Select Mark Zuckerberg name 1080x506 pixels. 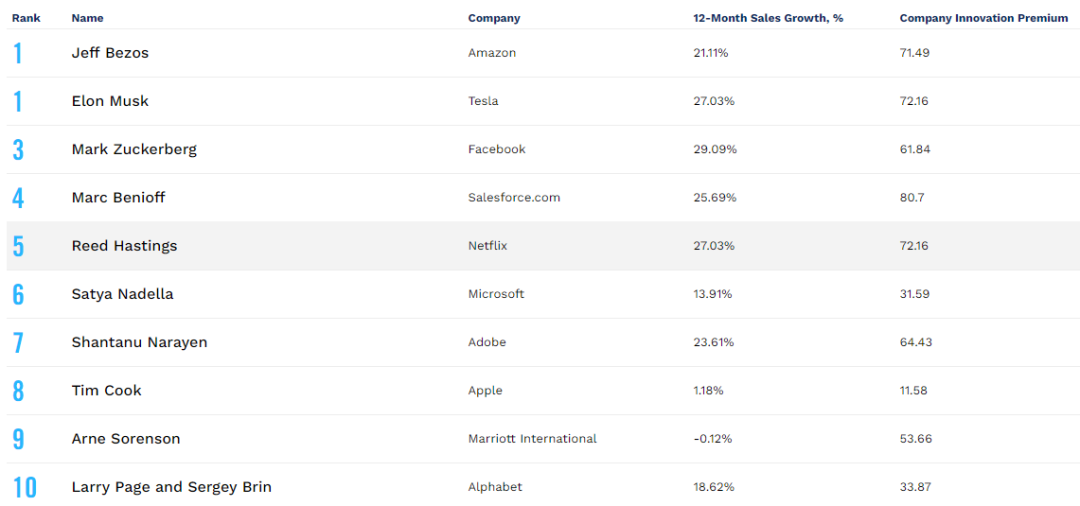pyautogui.click(x=134, y=149)
